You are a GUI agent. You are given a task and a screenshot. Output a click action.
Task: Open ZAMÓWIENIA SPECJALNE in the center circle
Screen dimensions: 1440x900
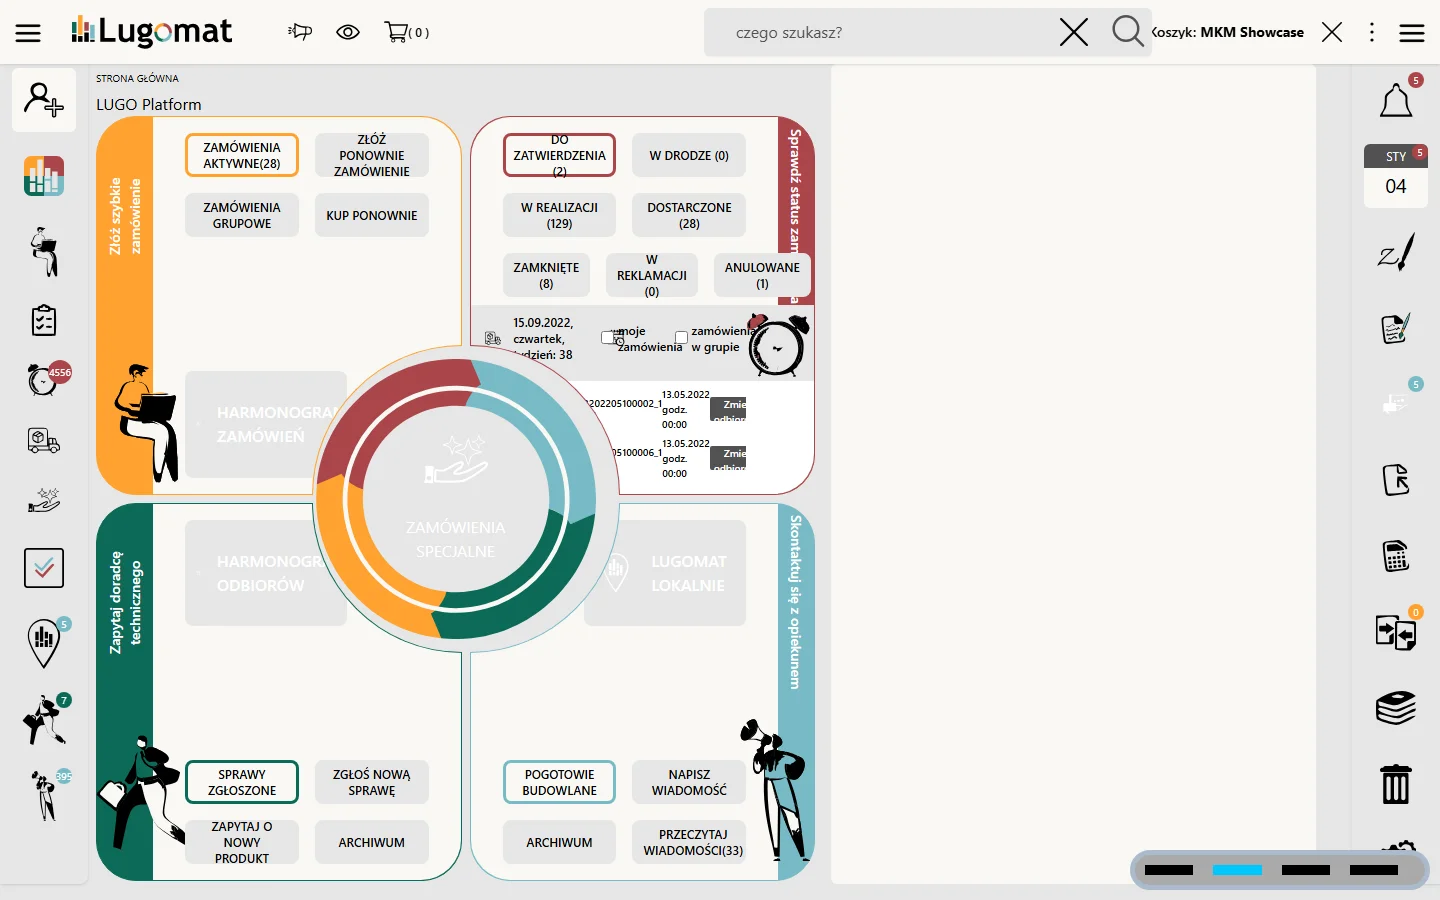pyautogui.click(x=456, y=498)
